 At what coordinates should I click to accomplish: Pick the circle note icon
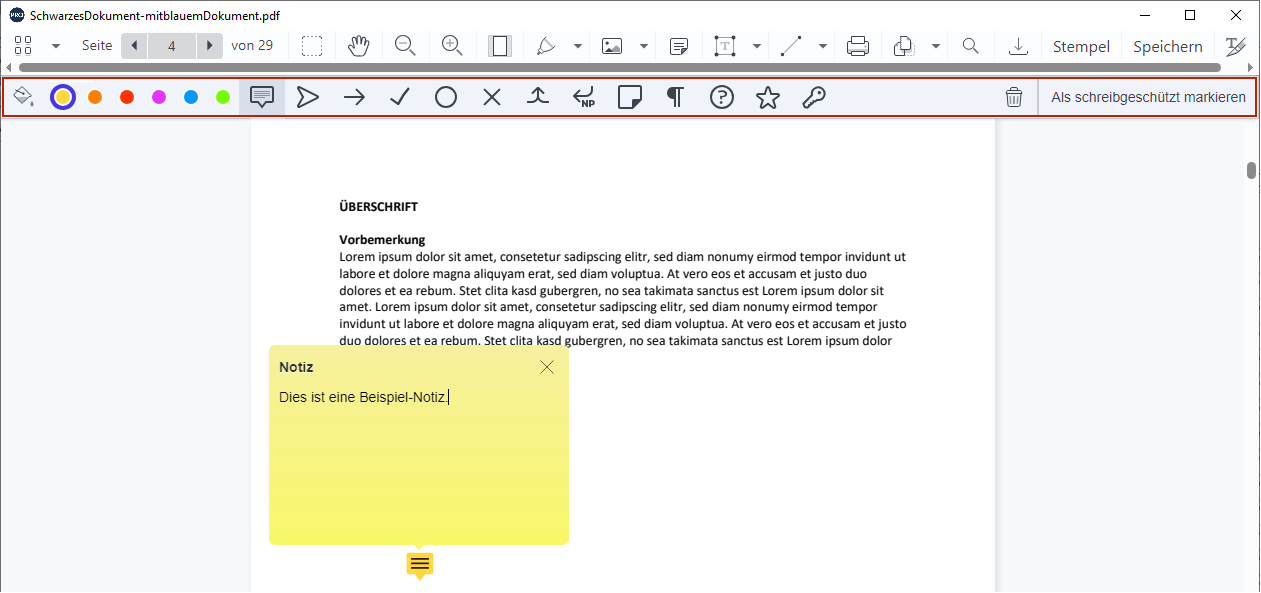tap(446, 97)
